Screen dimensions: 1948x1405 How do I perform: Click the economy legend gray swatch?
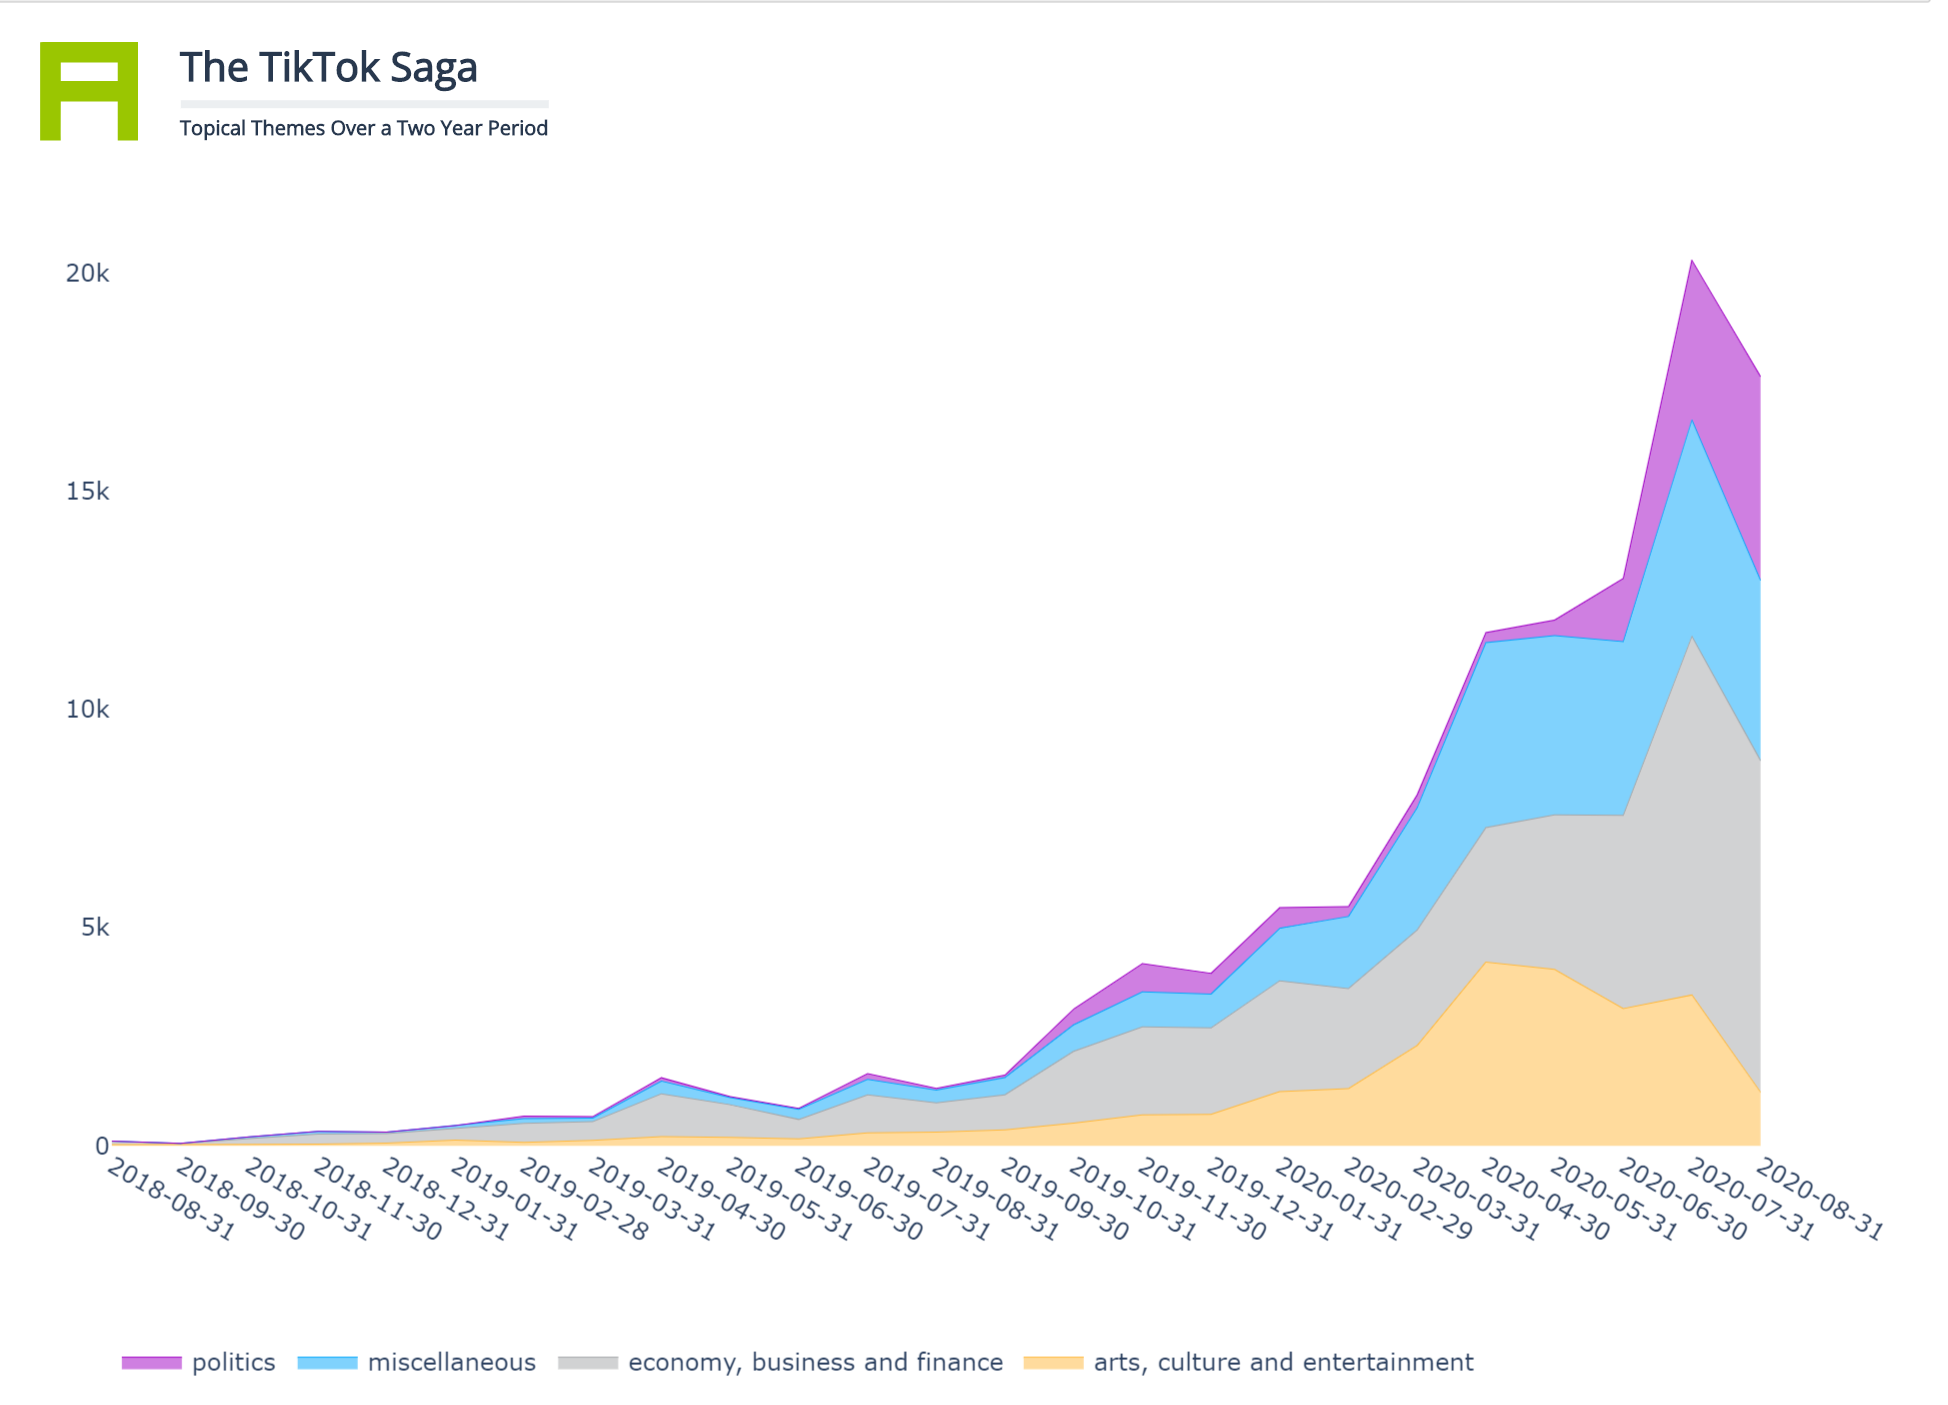coord(588,1362)
